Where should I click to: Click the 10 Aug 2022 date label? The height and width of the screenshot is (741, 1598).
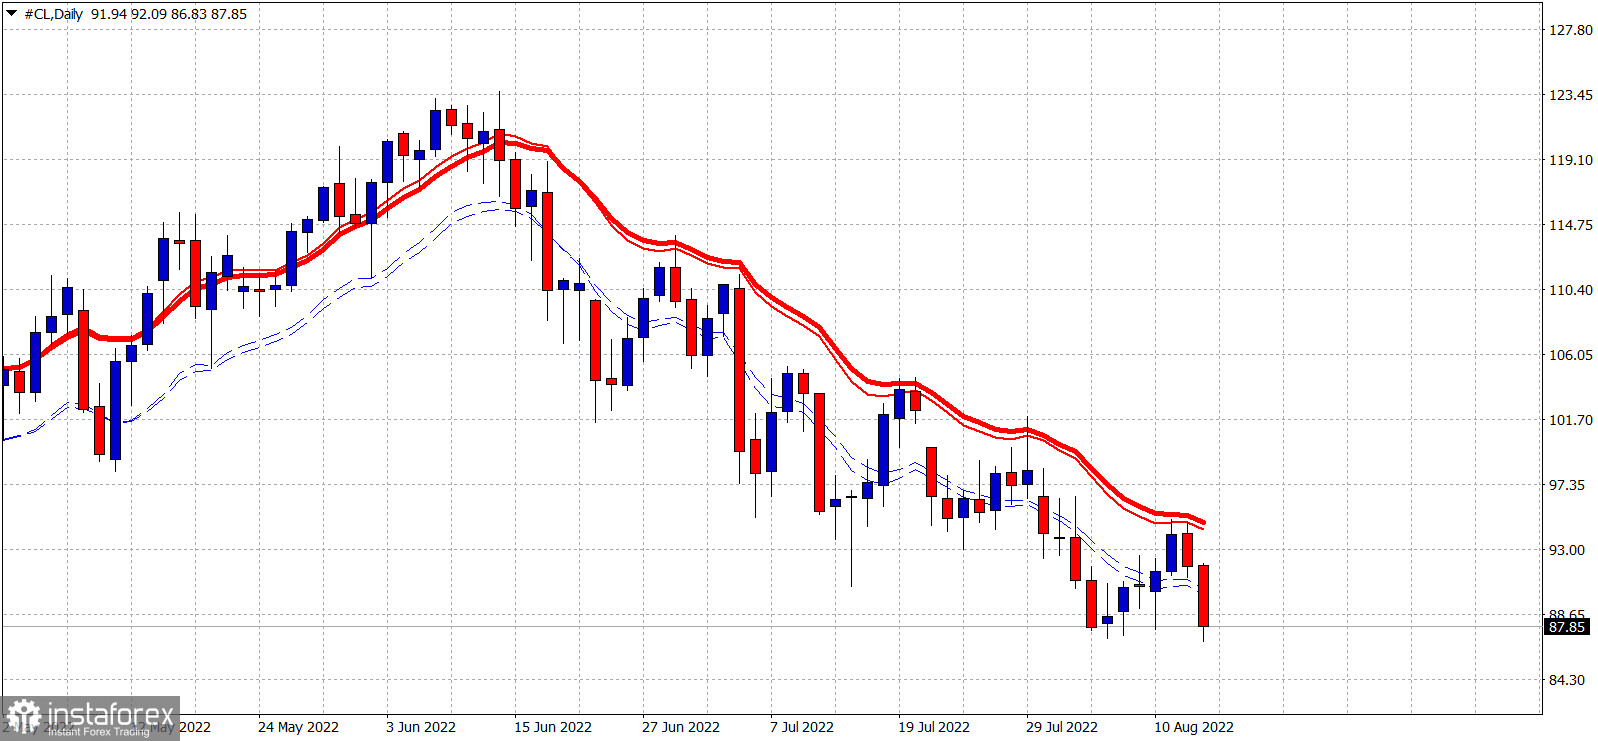pyautogui.click(x=1194, y=727)
